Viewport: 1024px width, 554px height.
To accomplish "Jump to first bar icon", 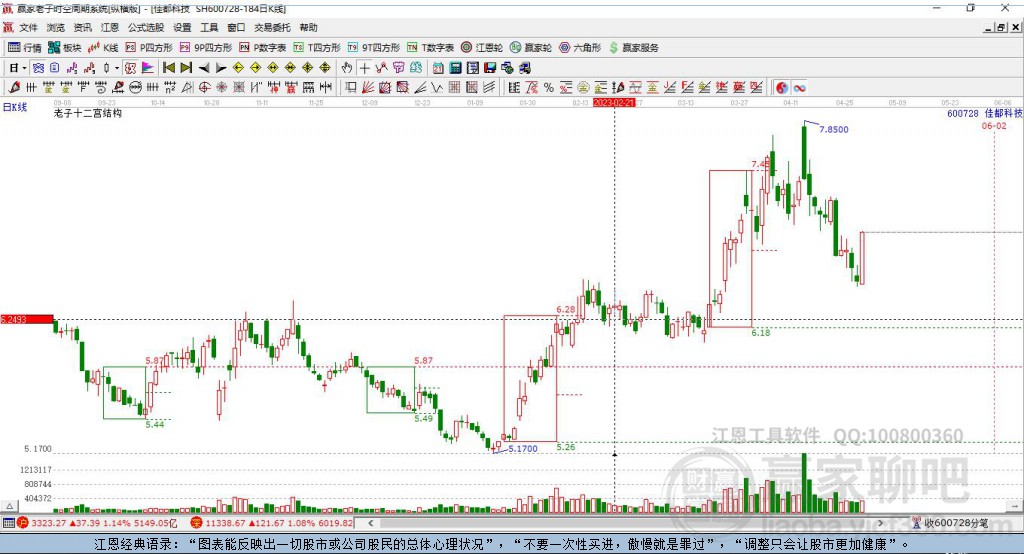I will [x=169, y=68].
